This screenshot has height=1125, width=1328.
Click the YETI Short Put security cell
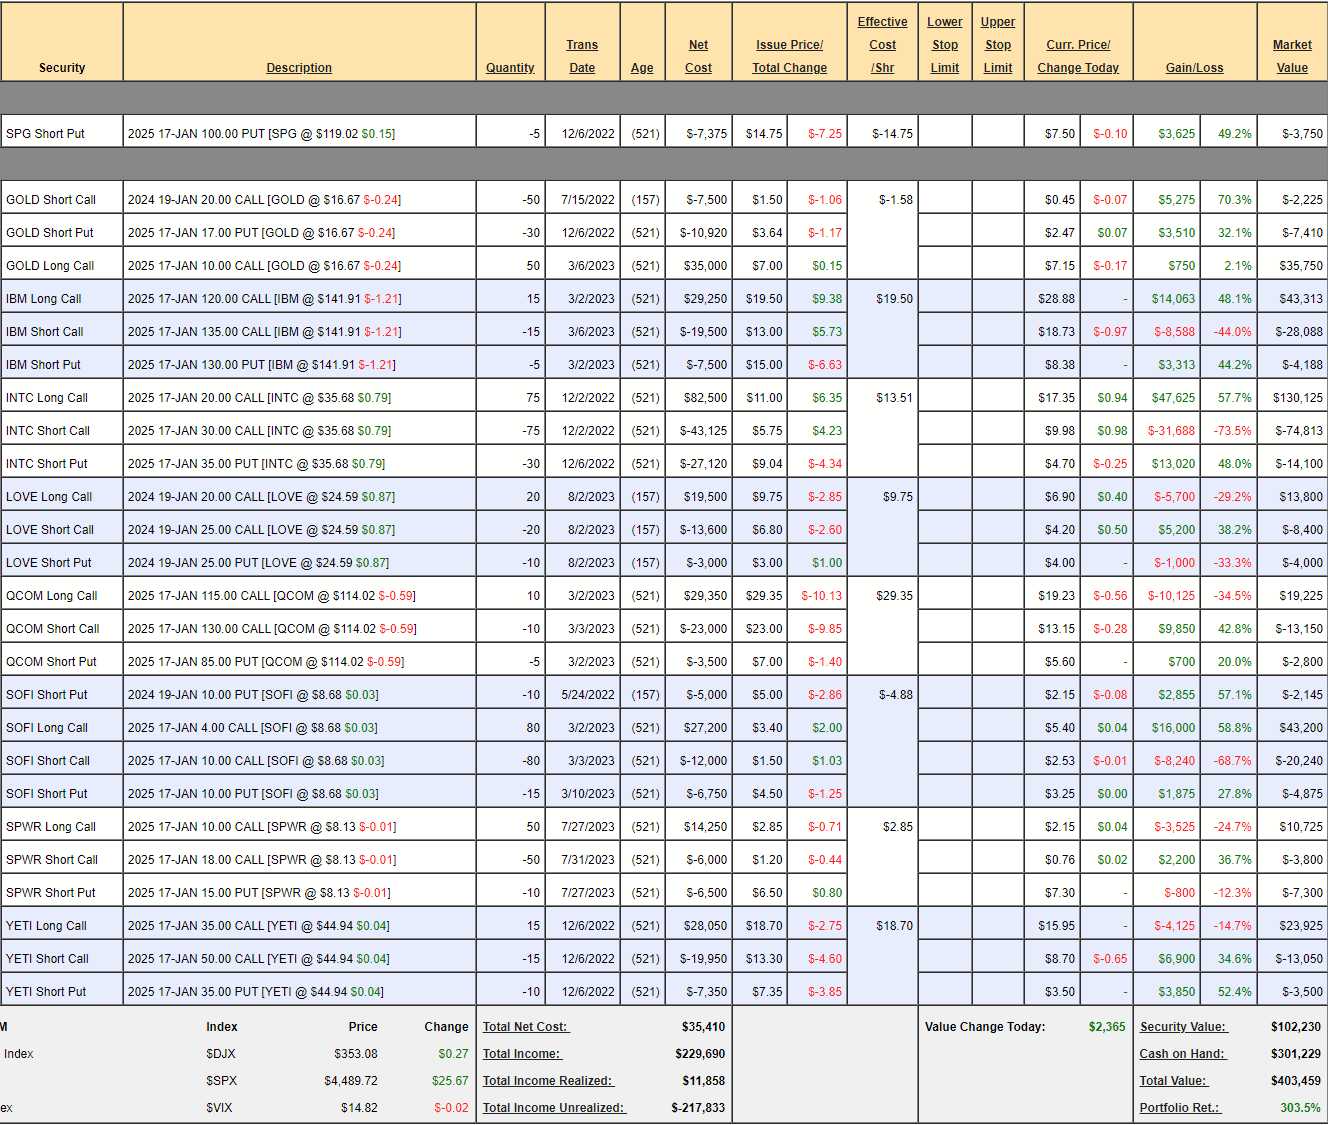[x=46, y=992]
